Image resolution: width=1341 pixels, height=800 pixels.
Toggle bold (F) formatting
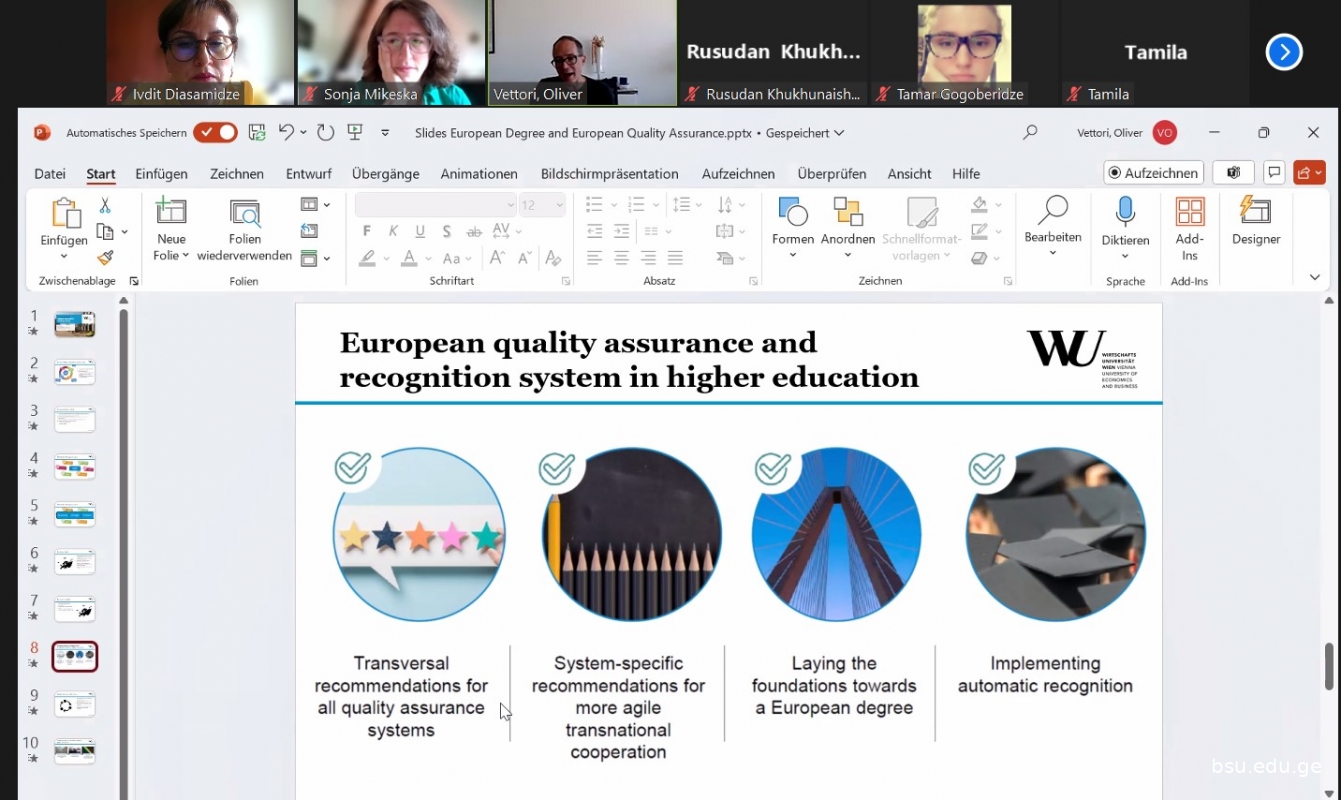point(367,232)
